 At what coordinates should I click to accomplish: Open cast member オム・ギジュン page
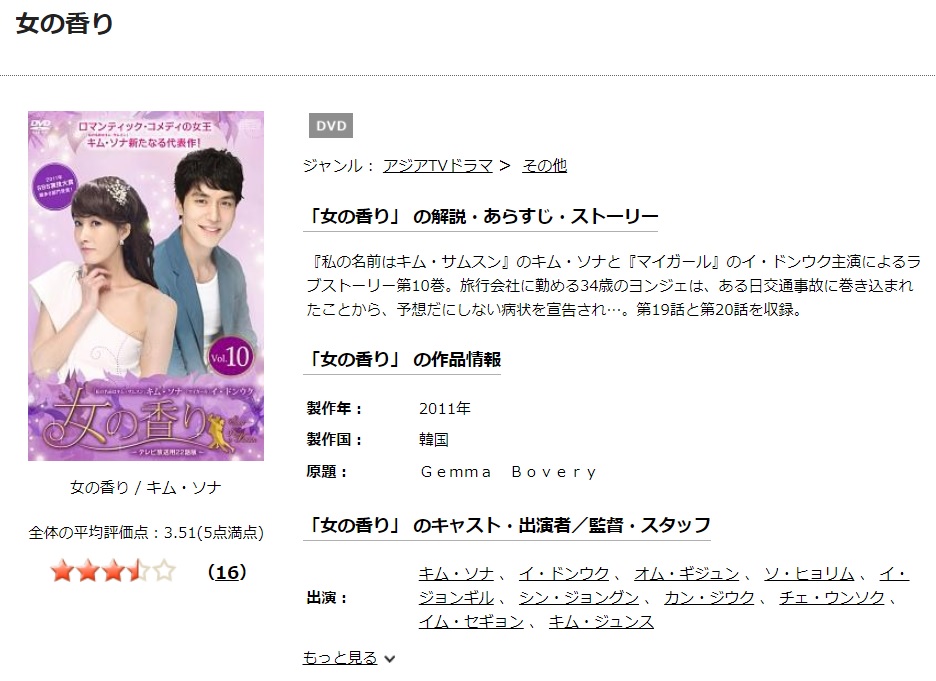coord(686,574)
